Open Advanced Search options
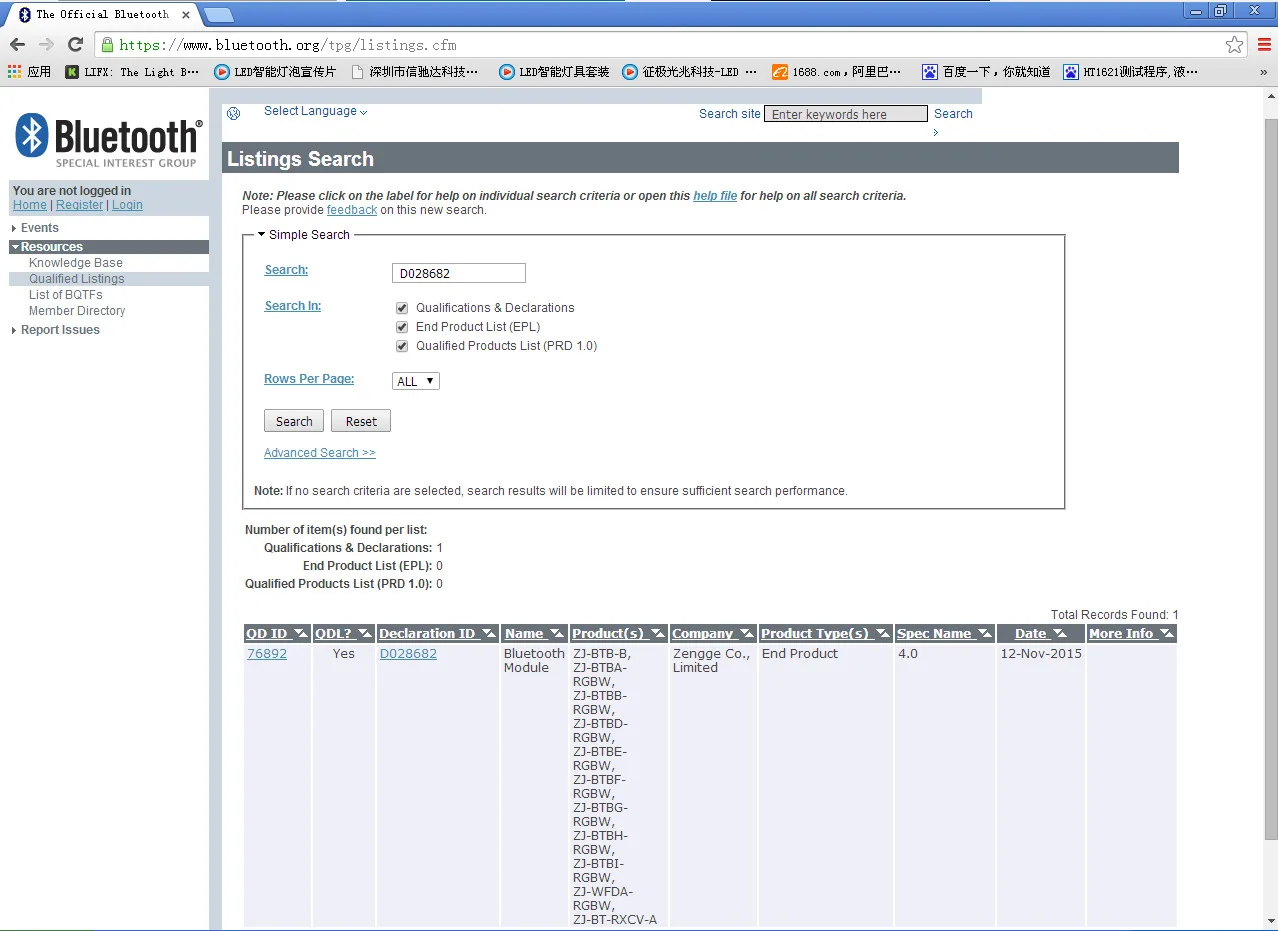Viewport: 1278px width, 931px height. click(320, 453)
